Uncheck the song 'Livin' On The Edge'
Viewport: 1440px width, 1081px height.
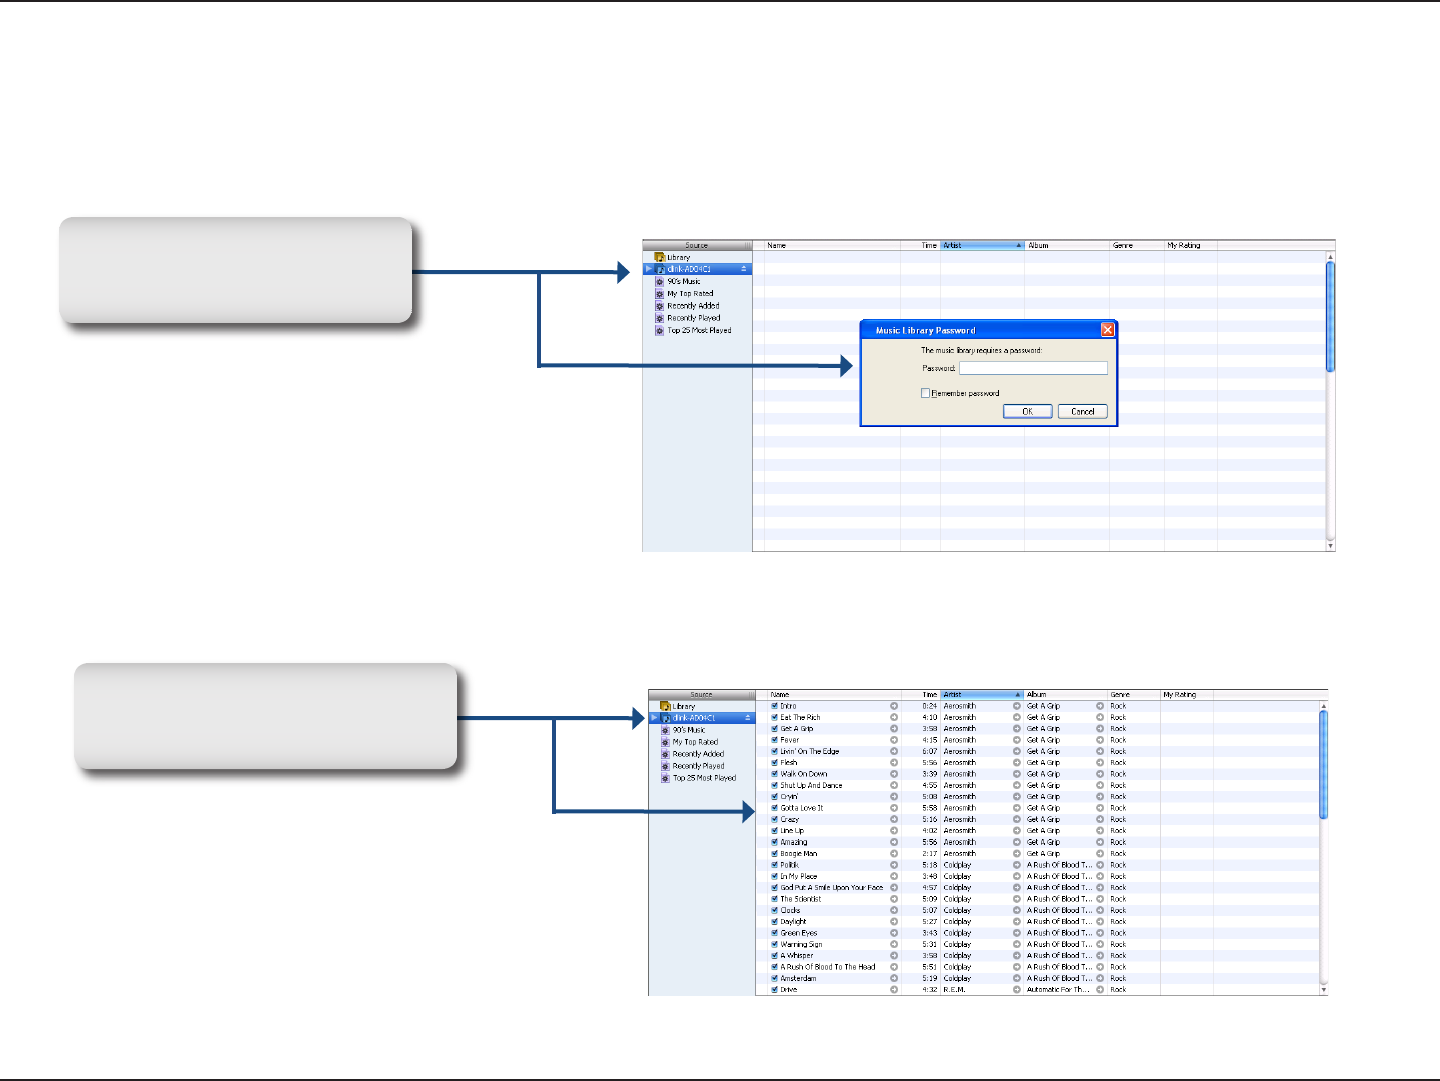tap(774, 751)
